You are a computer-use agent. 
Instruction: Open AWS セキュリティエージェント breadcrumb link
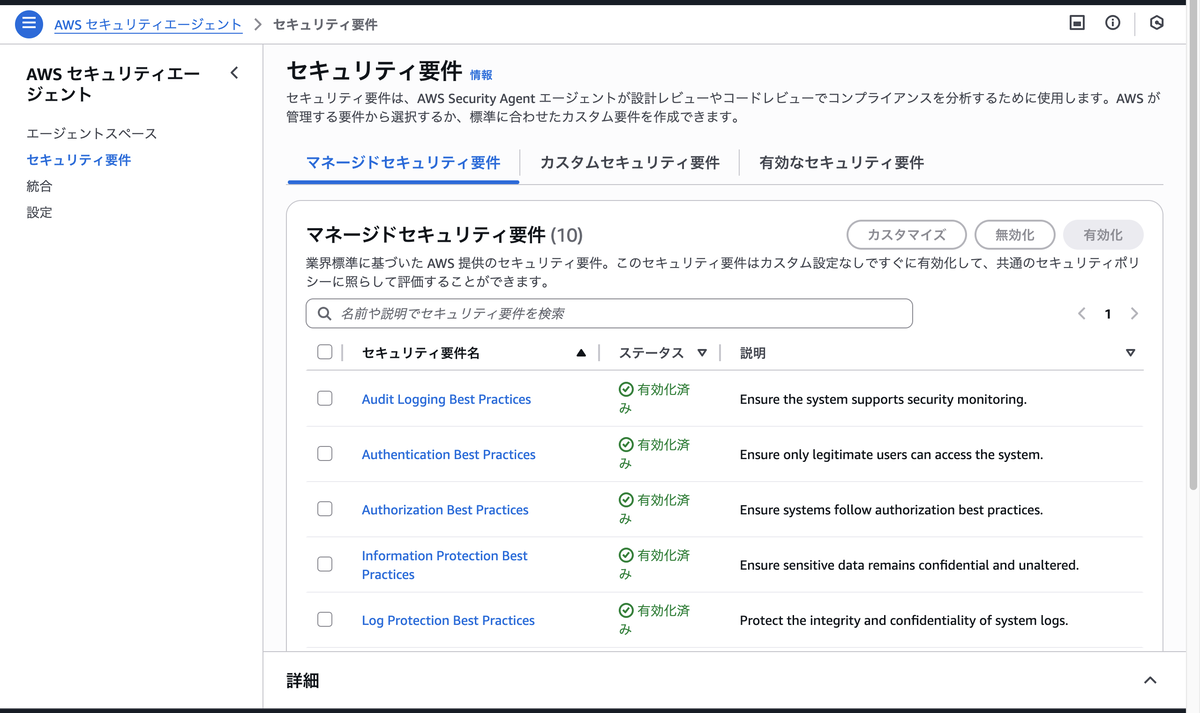148,24
